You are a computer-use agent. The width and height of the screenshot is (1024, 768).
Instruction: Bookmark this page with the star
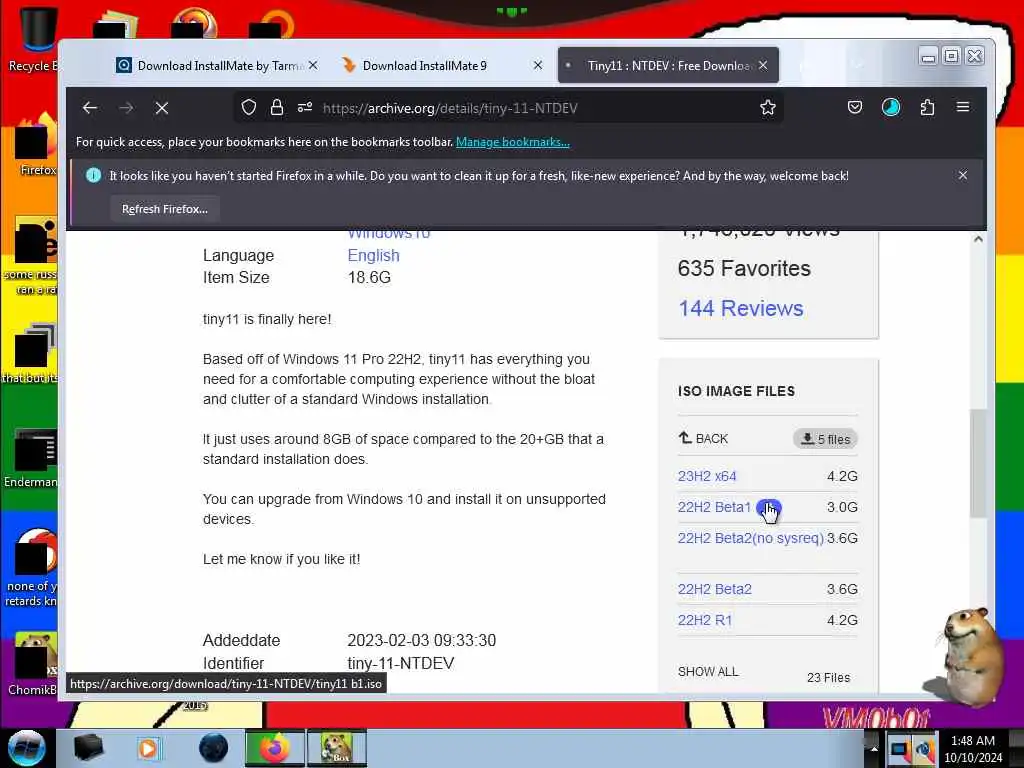768,108
